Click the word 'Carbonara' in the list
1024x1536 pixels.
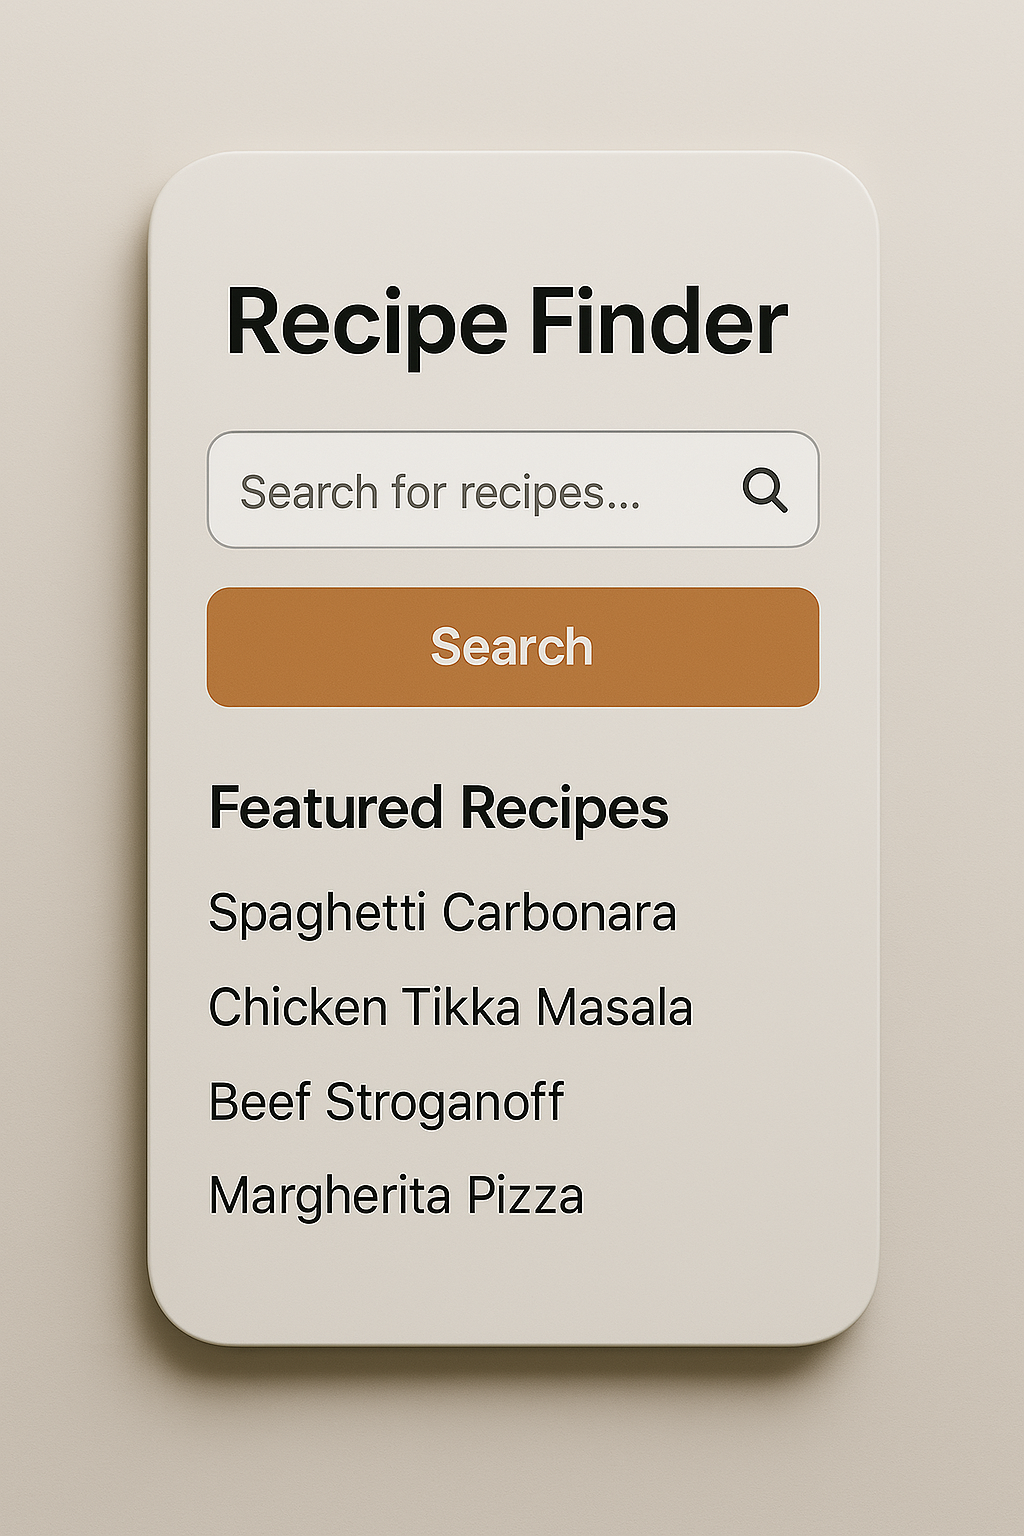point(559,912)
